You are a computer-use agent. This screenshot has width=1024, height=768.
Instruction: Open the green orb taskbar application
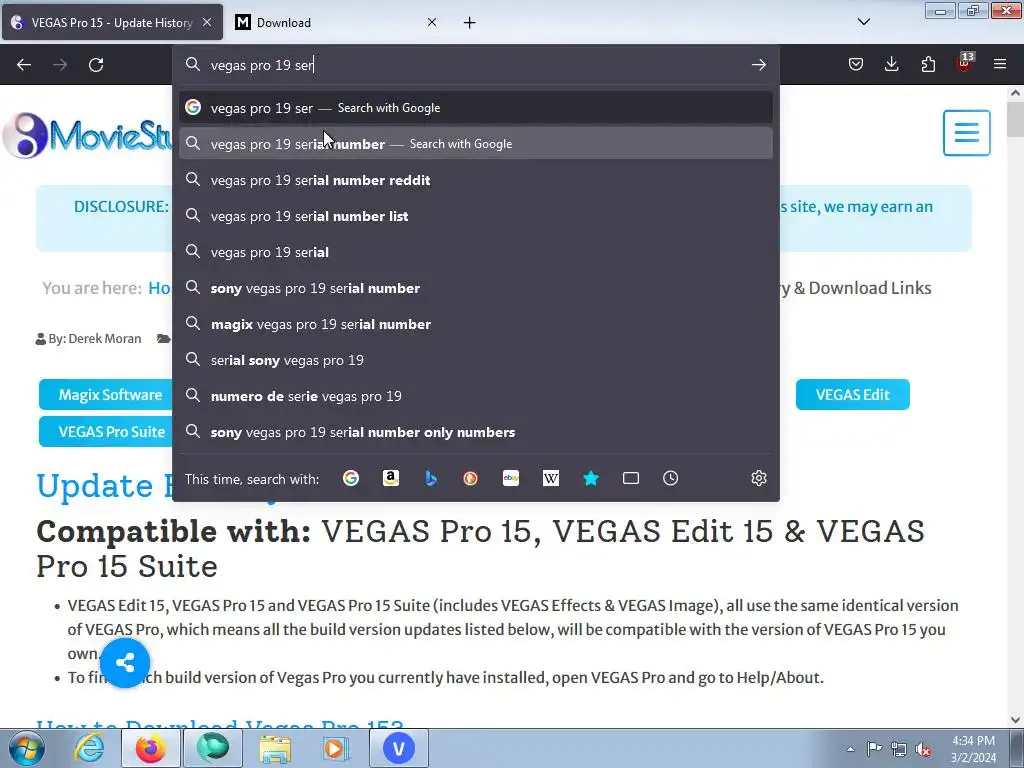pos(213,748)
